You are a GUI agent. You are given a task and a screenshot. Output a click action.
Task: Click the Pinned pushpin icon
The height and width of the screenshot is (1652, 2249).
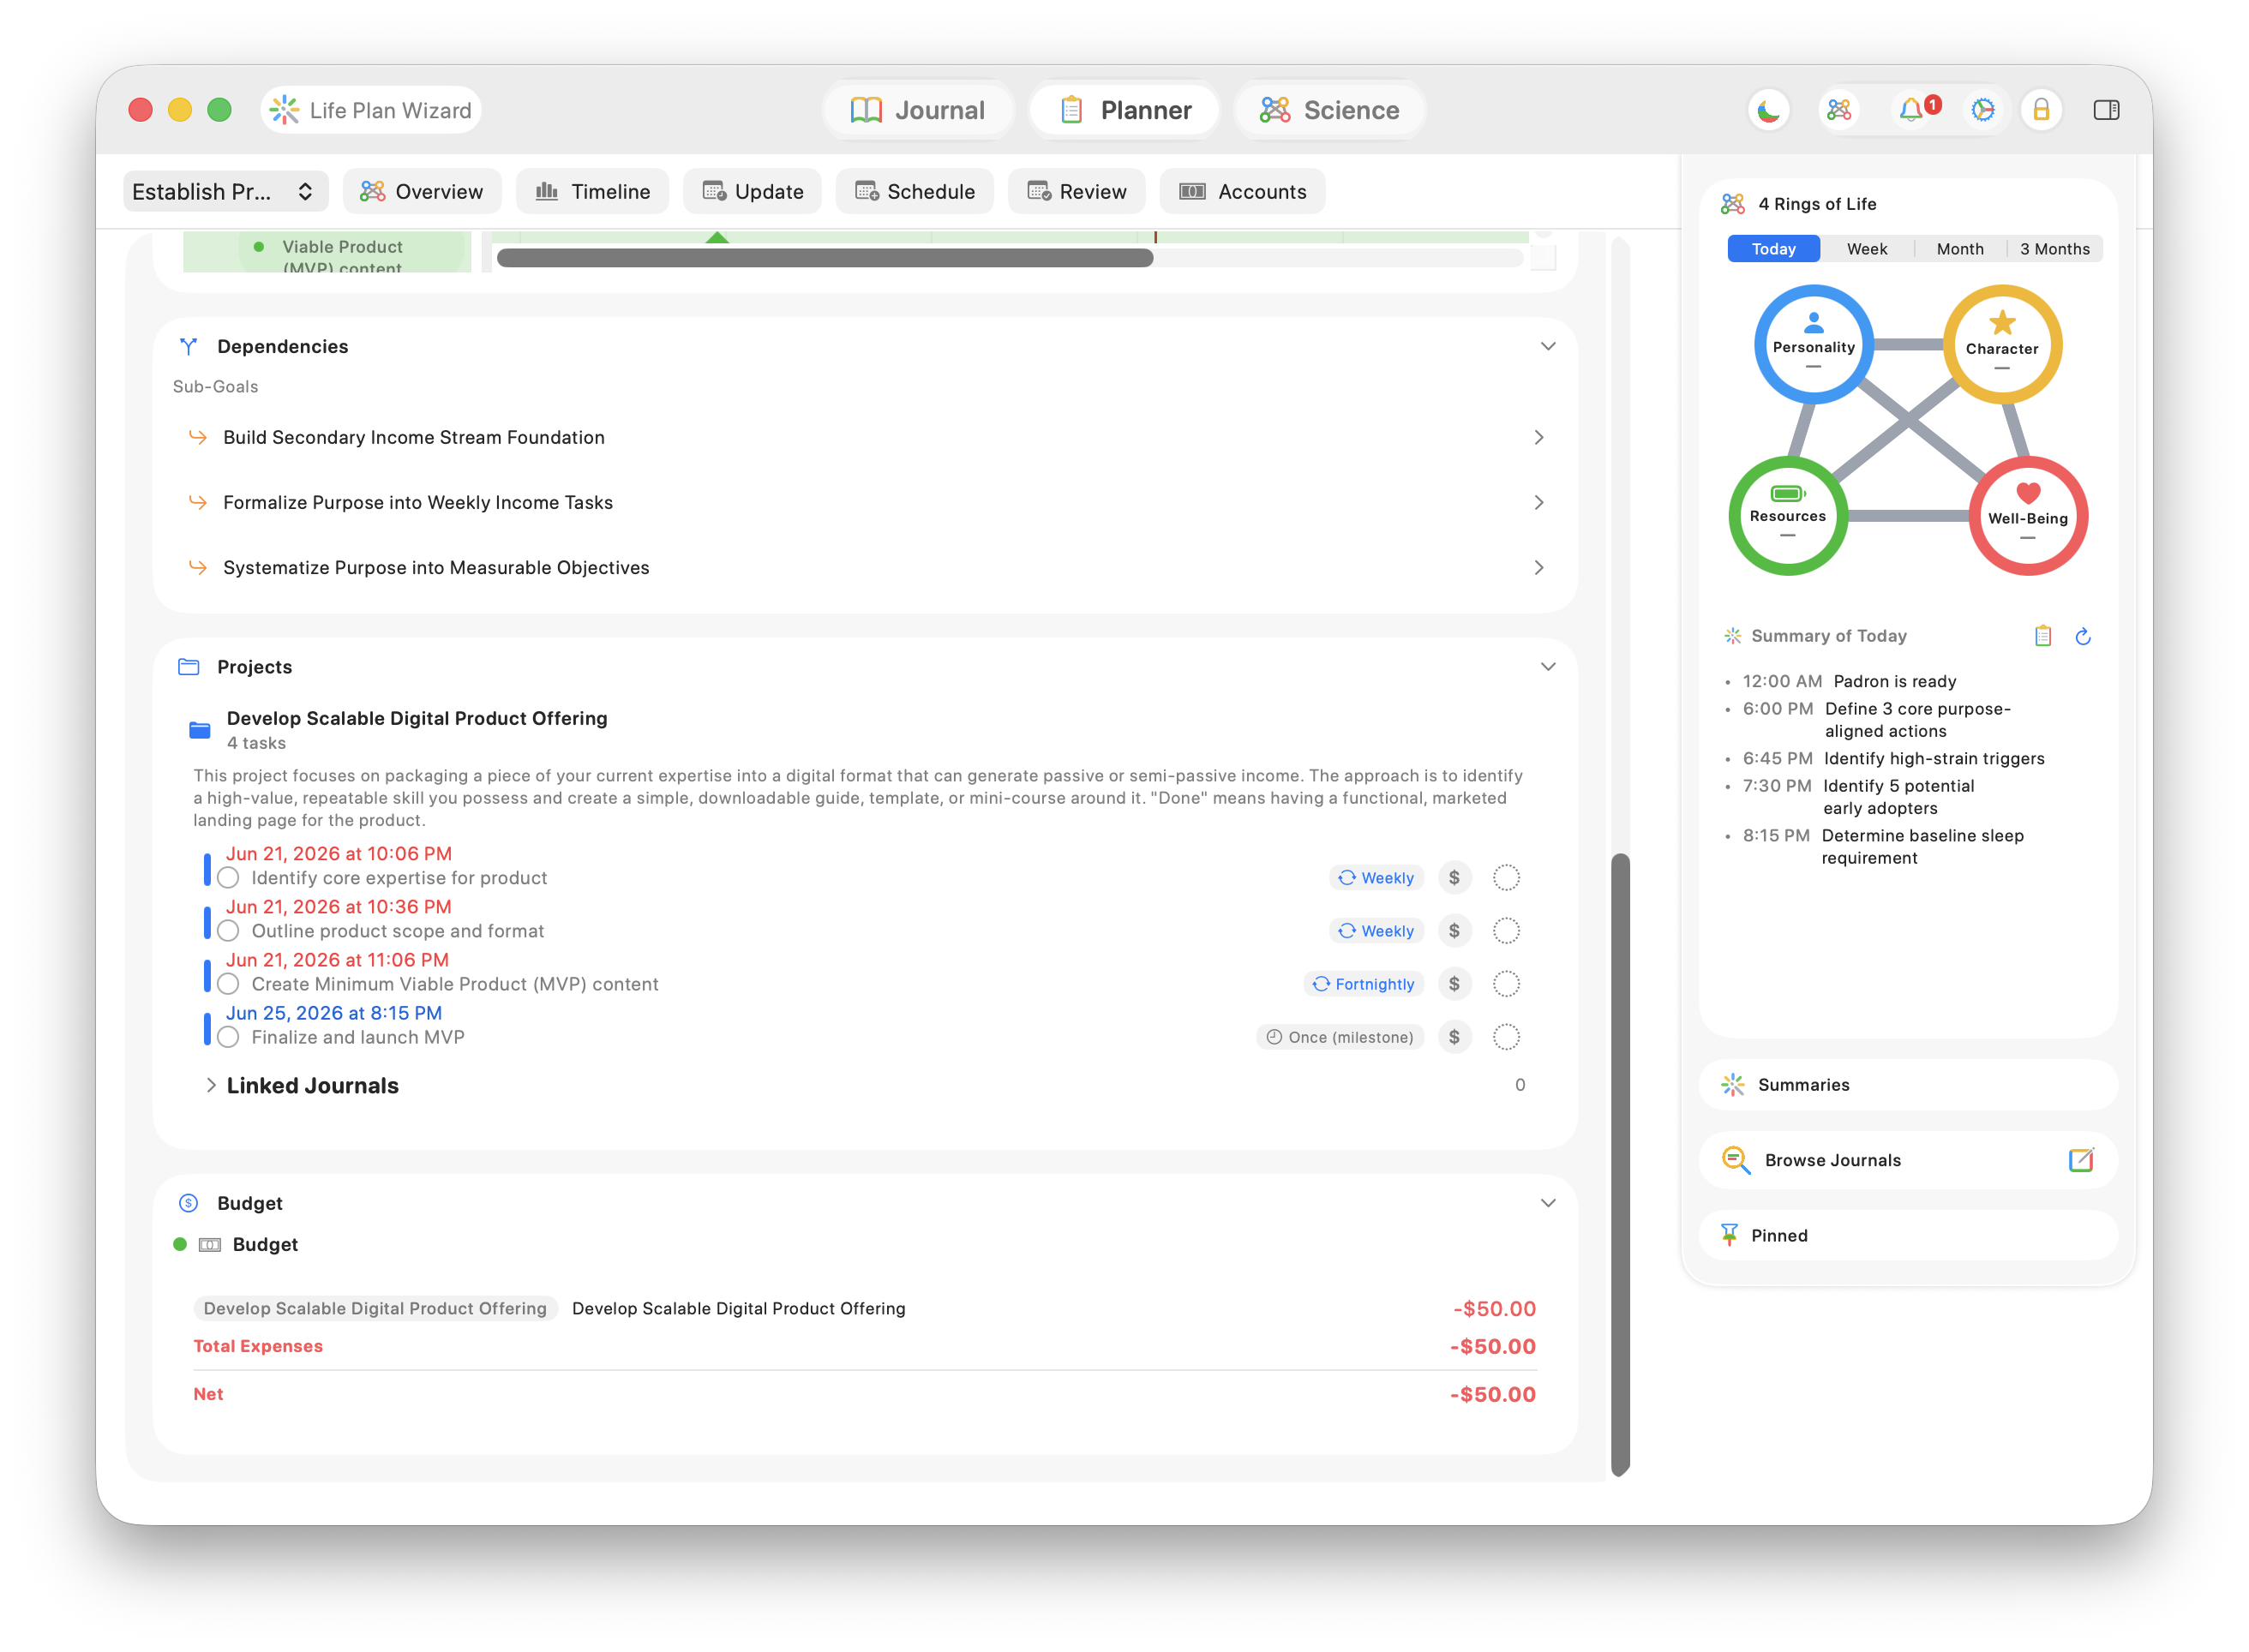coord(1729,1235)
